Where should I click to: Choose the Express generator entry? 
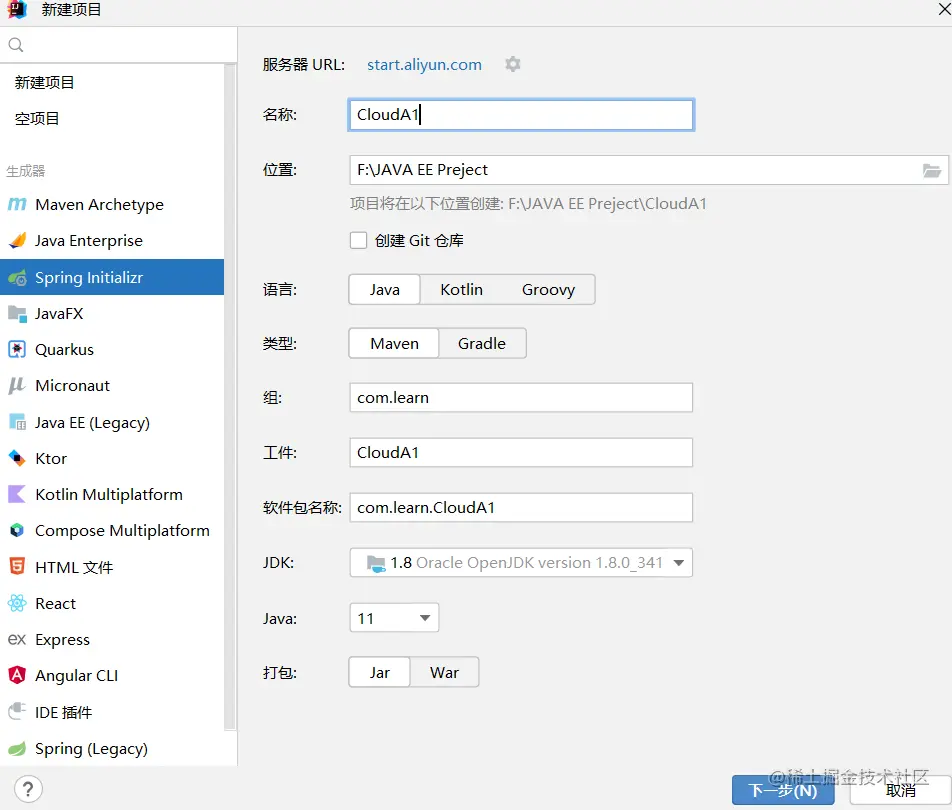[112, 639]
